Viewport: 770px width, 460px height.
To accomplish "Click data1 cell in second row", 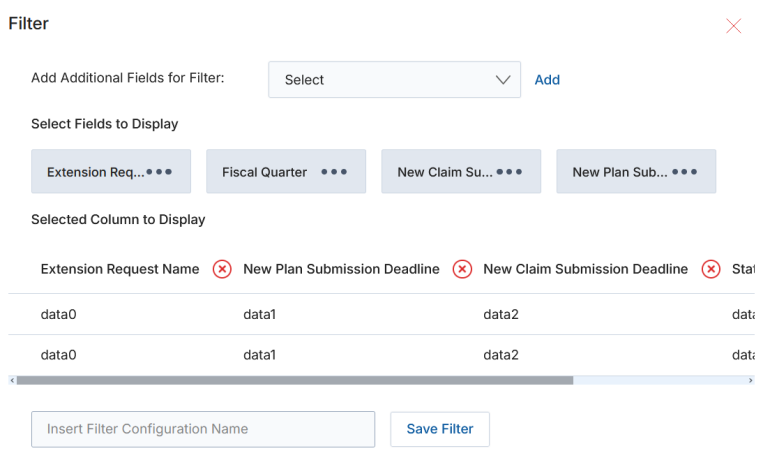I will click(x=260, y=355).
